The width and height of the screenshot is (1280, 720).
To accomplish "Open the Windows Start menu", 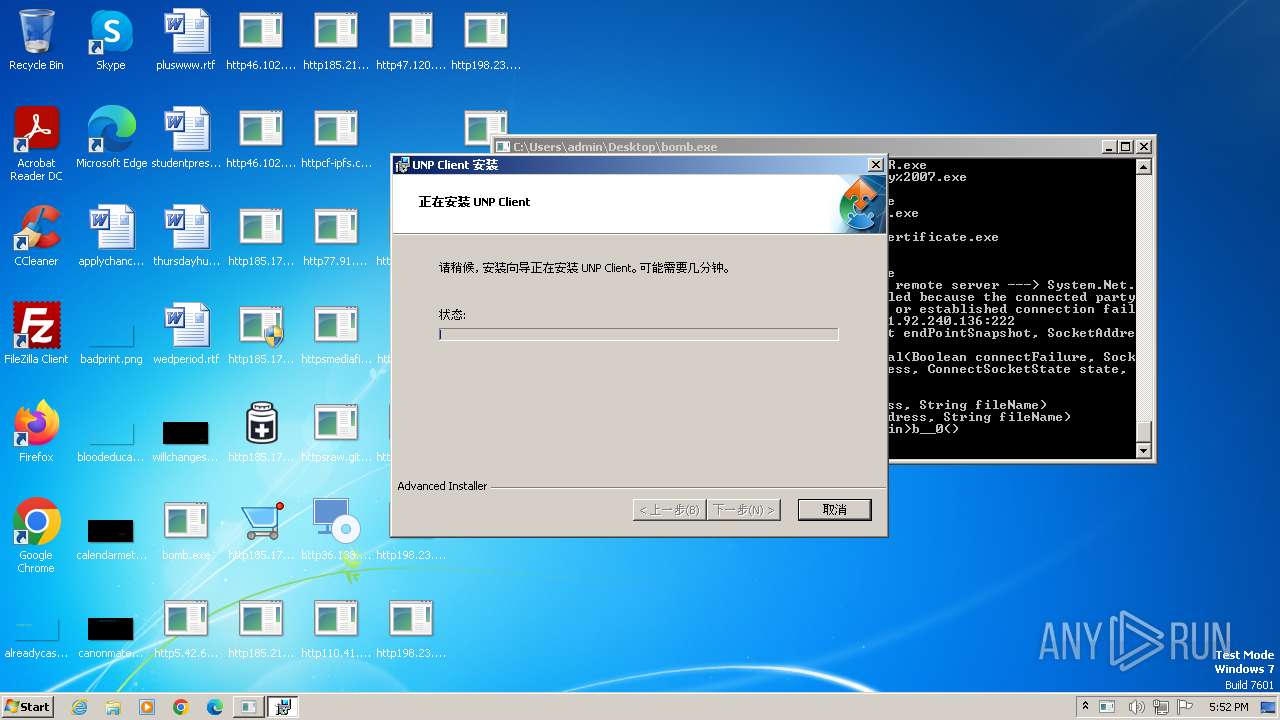I will tap(28, 707).
